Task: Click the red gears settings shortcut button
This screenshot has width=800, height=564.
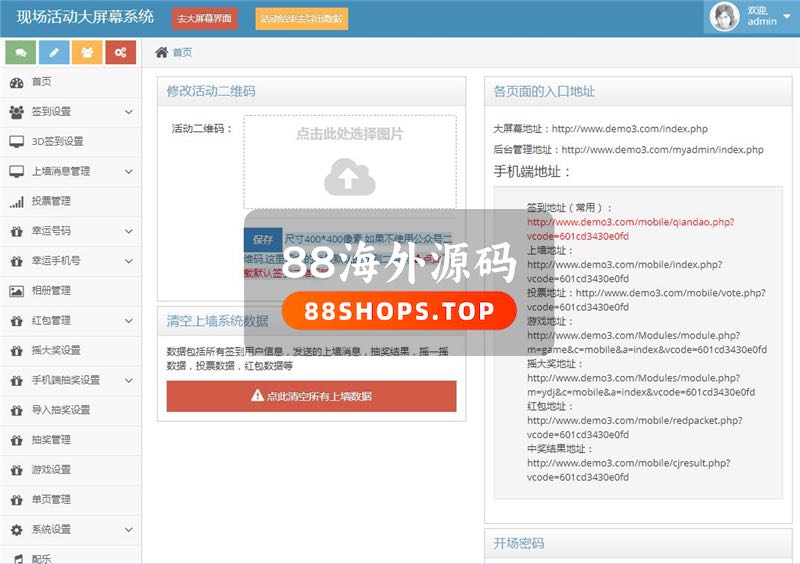Action: pyautogui.click(x=120, y=52)
